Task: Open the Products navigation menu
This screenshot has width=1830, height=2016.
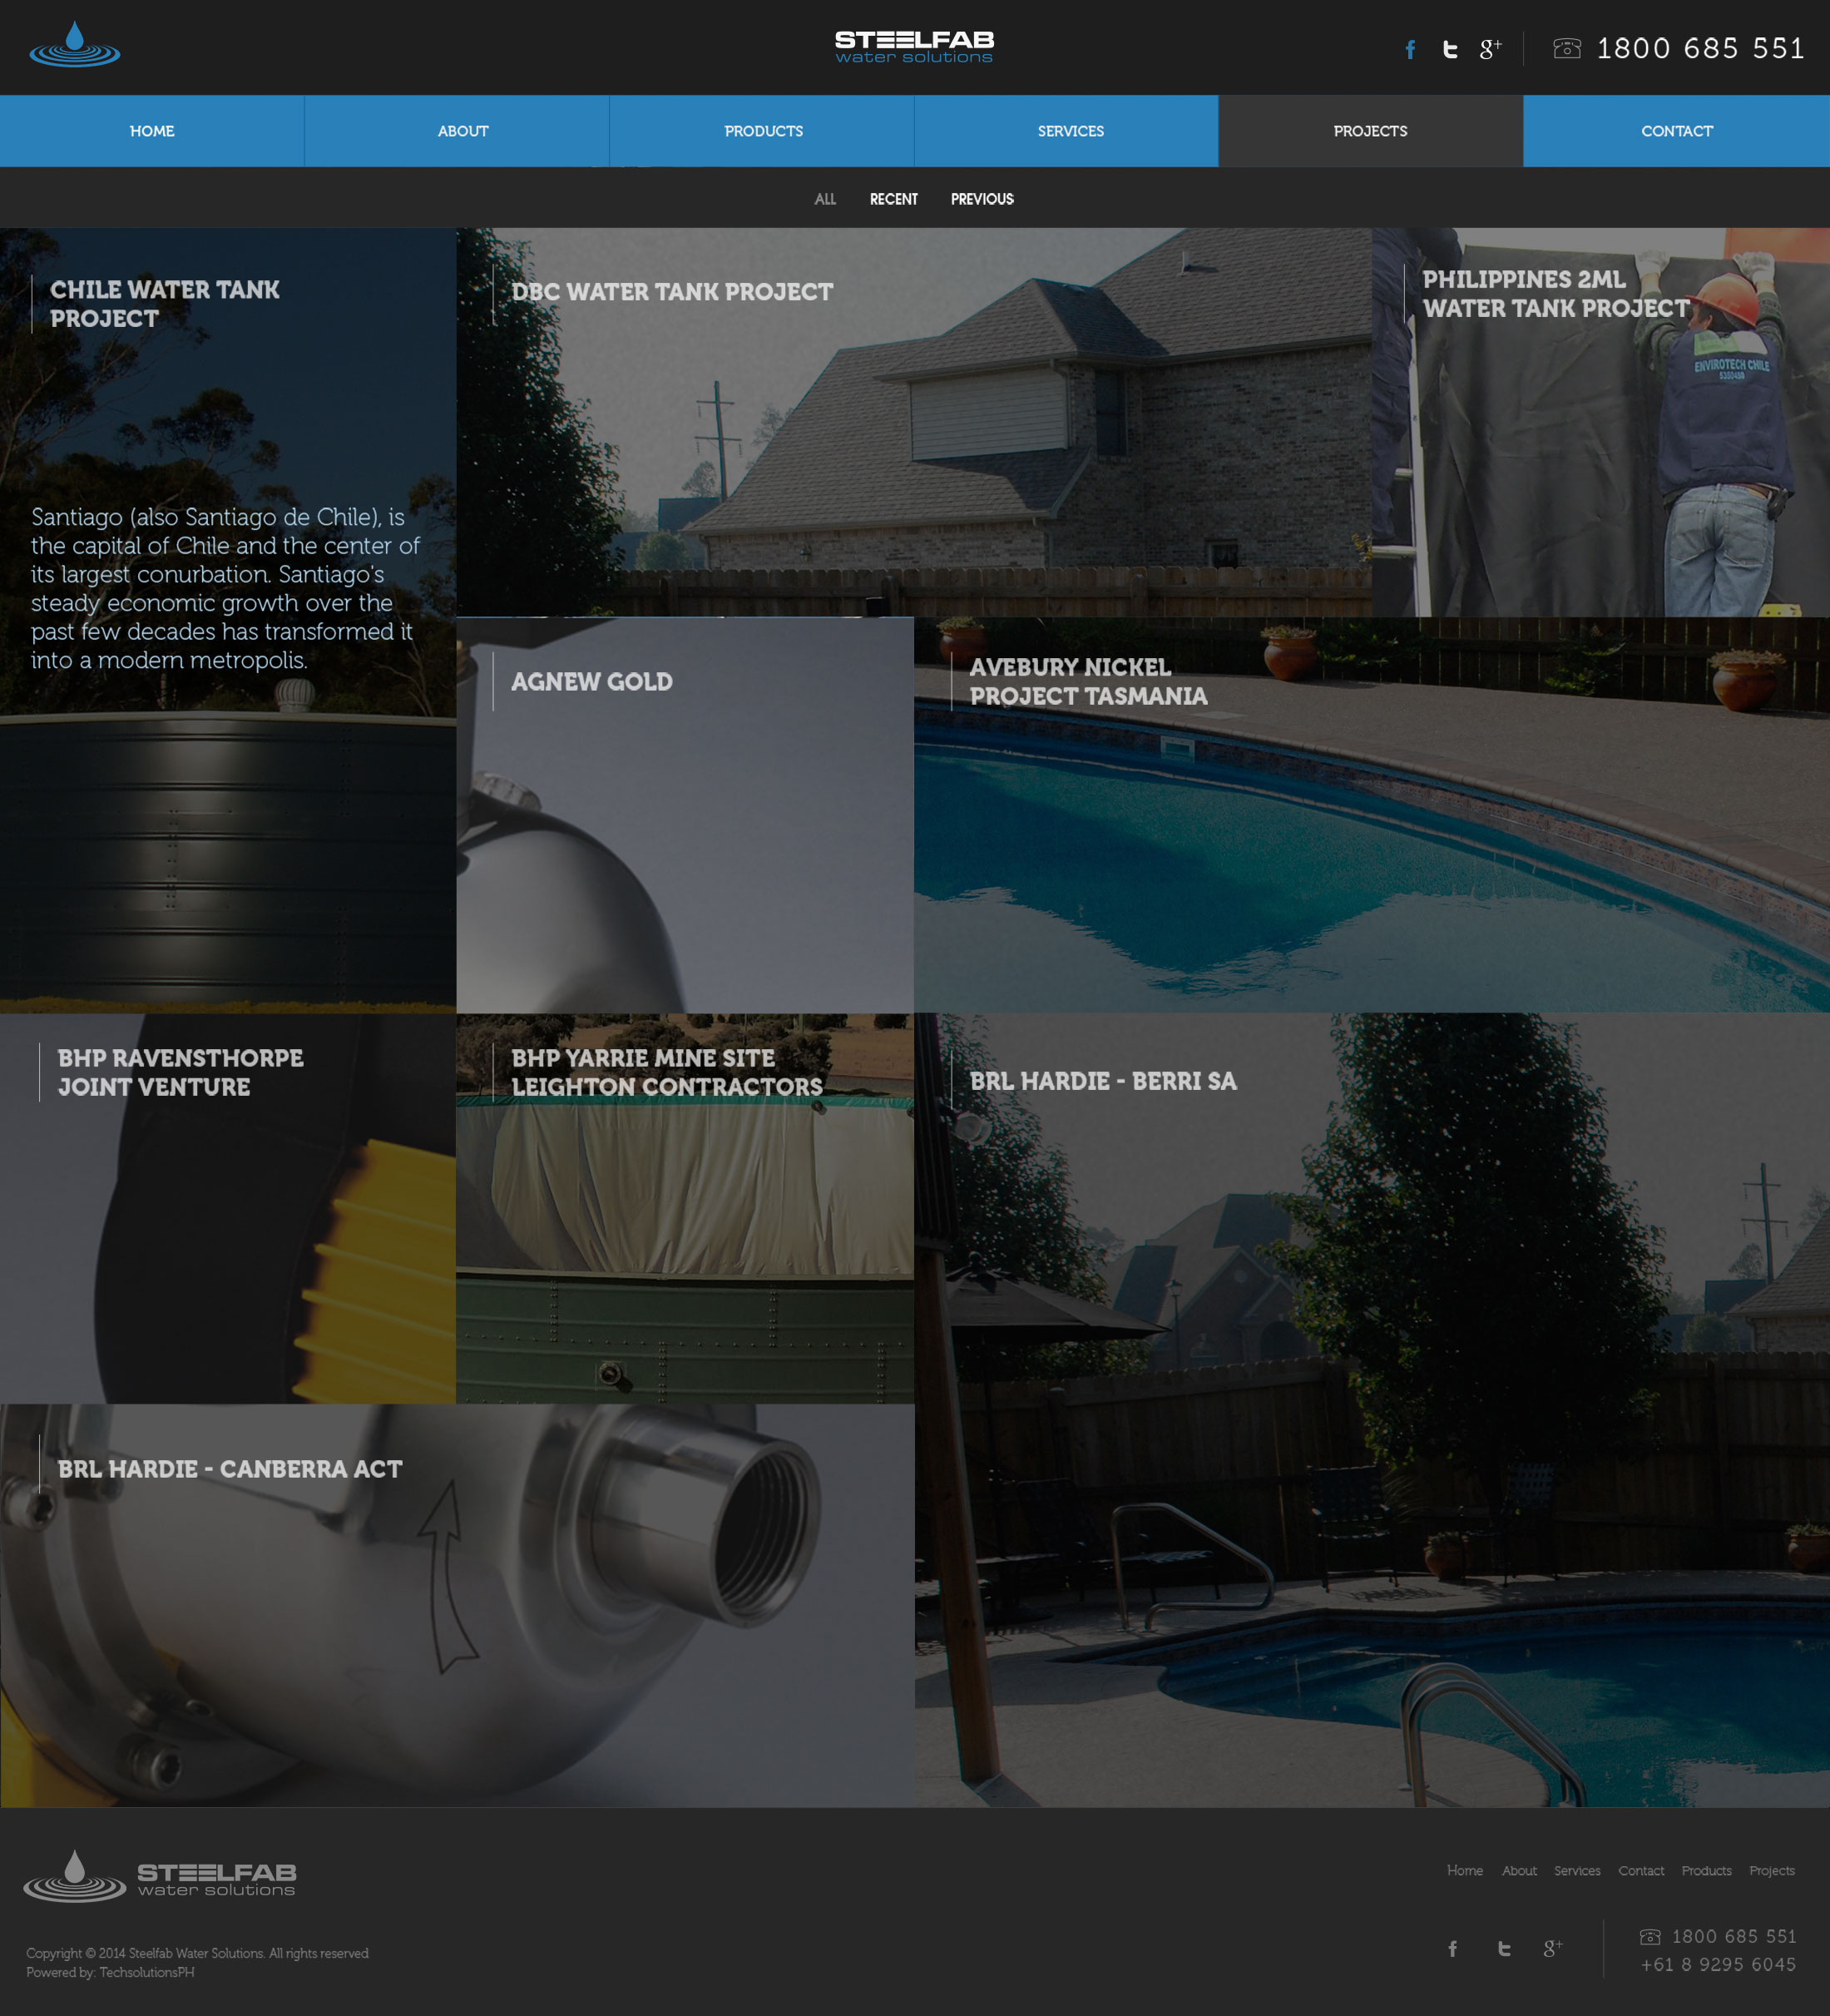Action: 763,131
